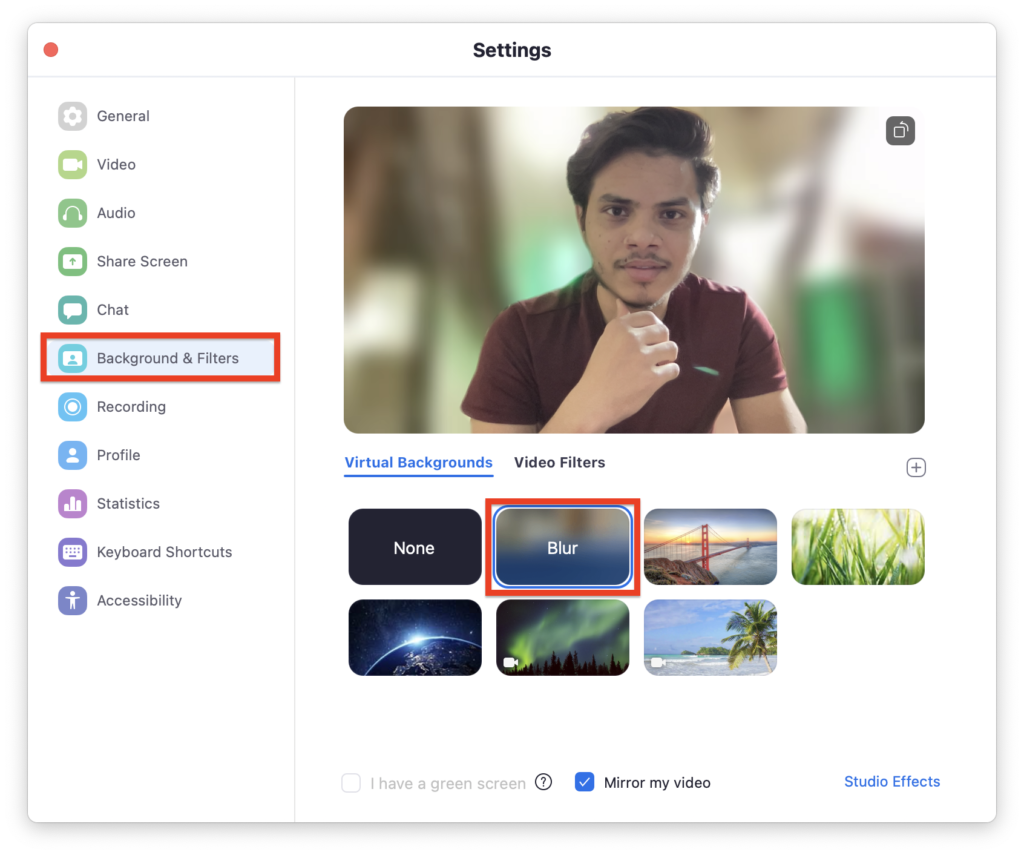
Task: Add a new background with plus button
Action: [x=915, y=467]
